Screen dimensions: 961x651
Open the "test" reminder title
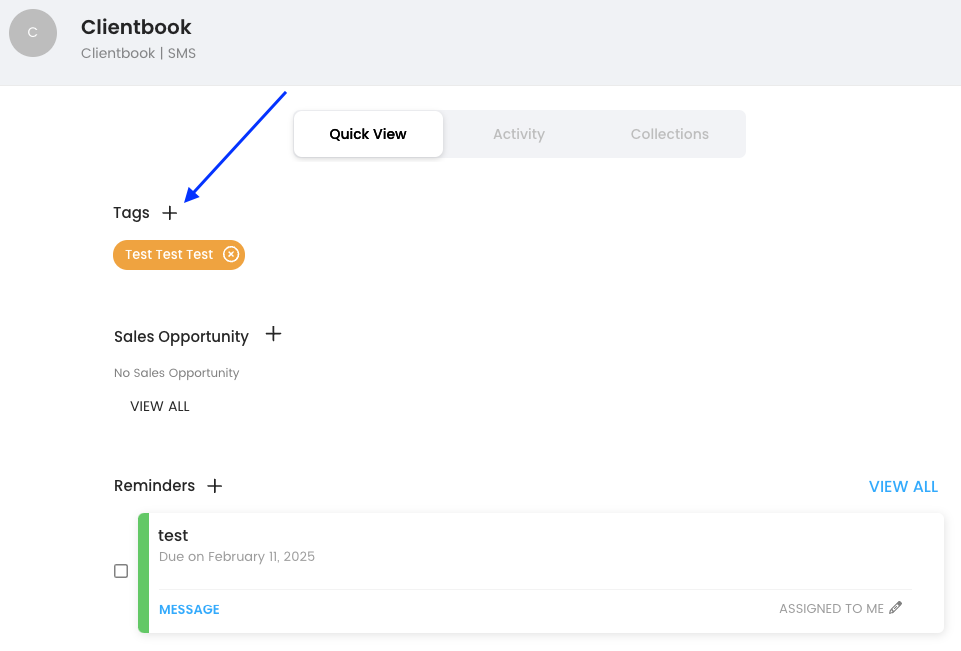pos(173,536)
